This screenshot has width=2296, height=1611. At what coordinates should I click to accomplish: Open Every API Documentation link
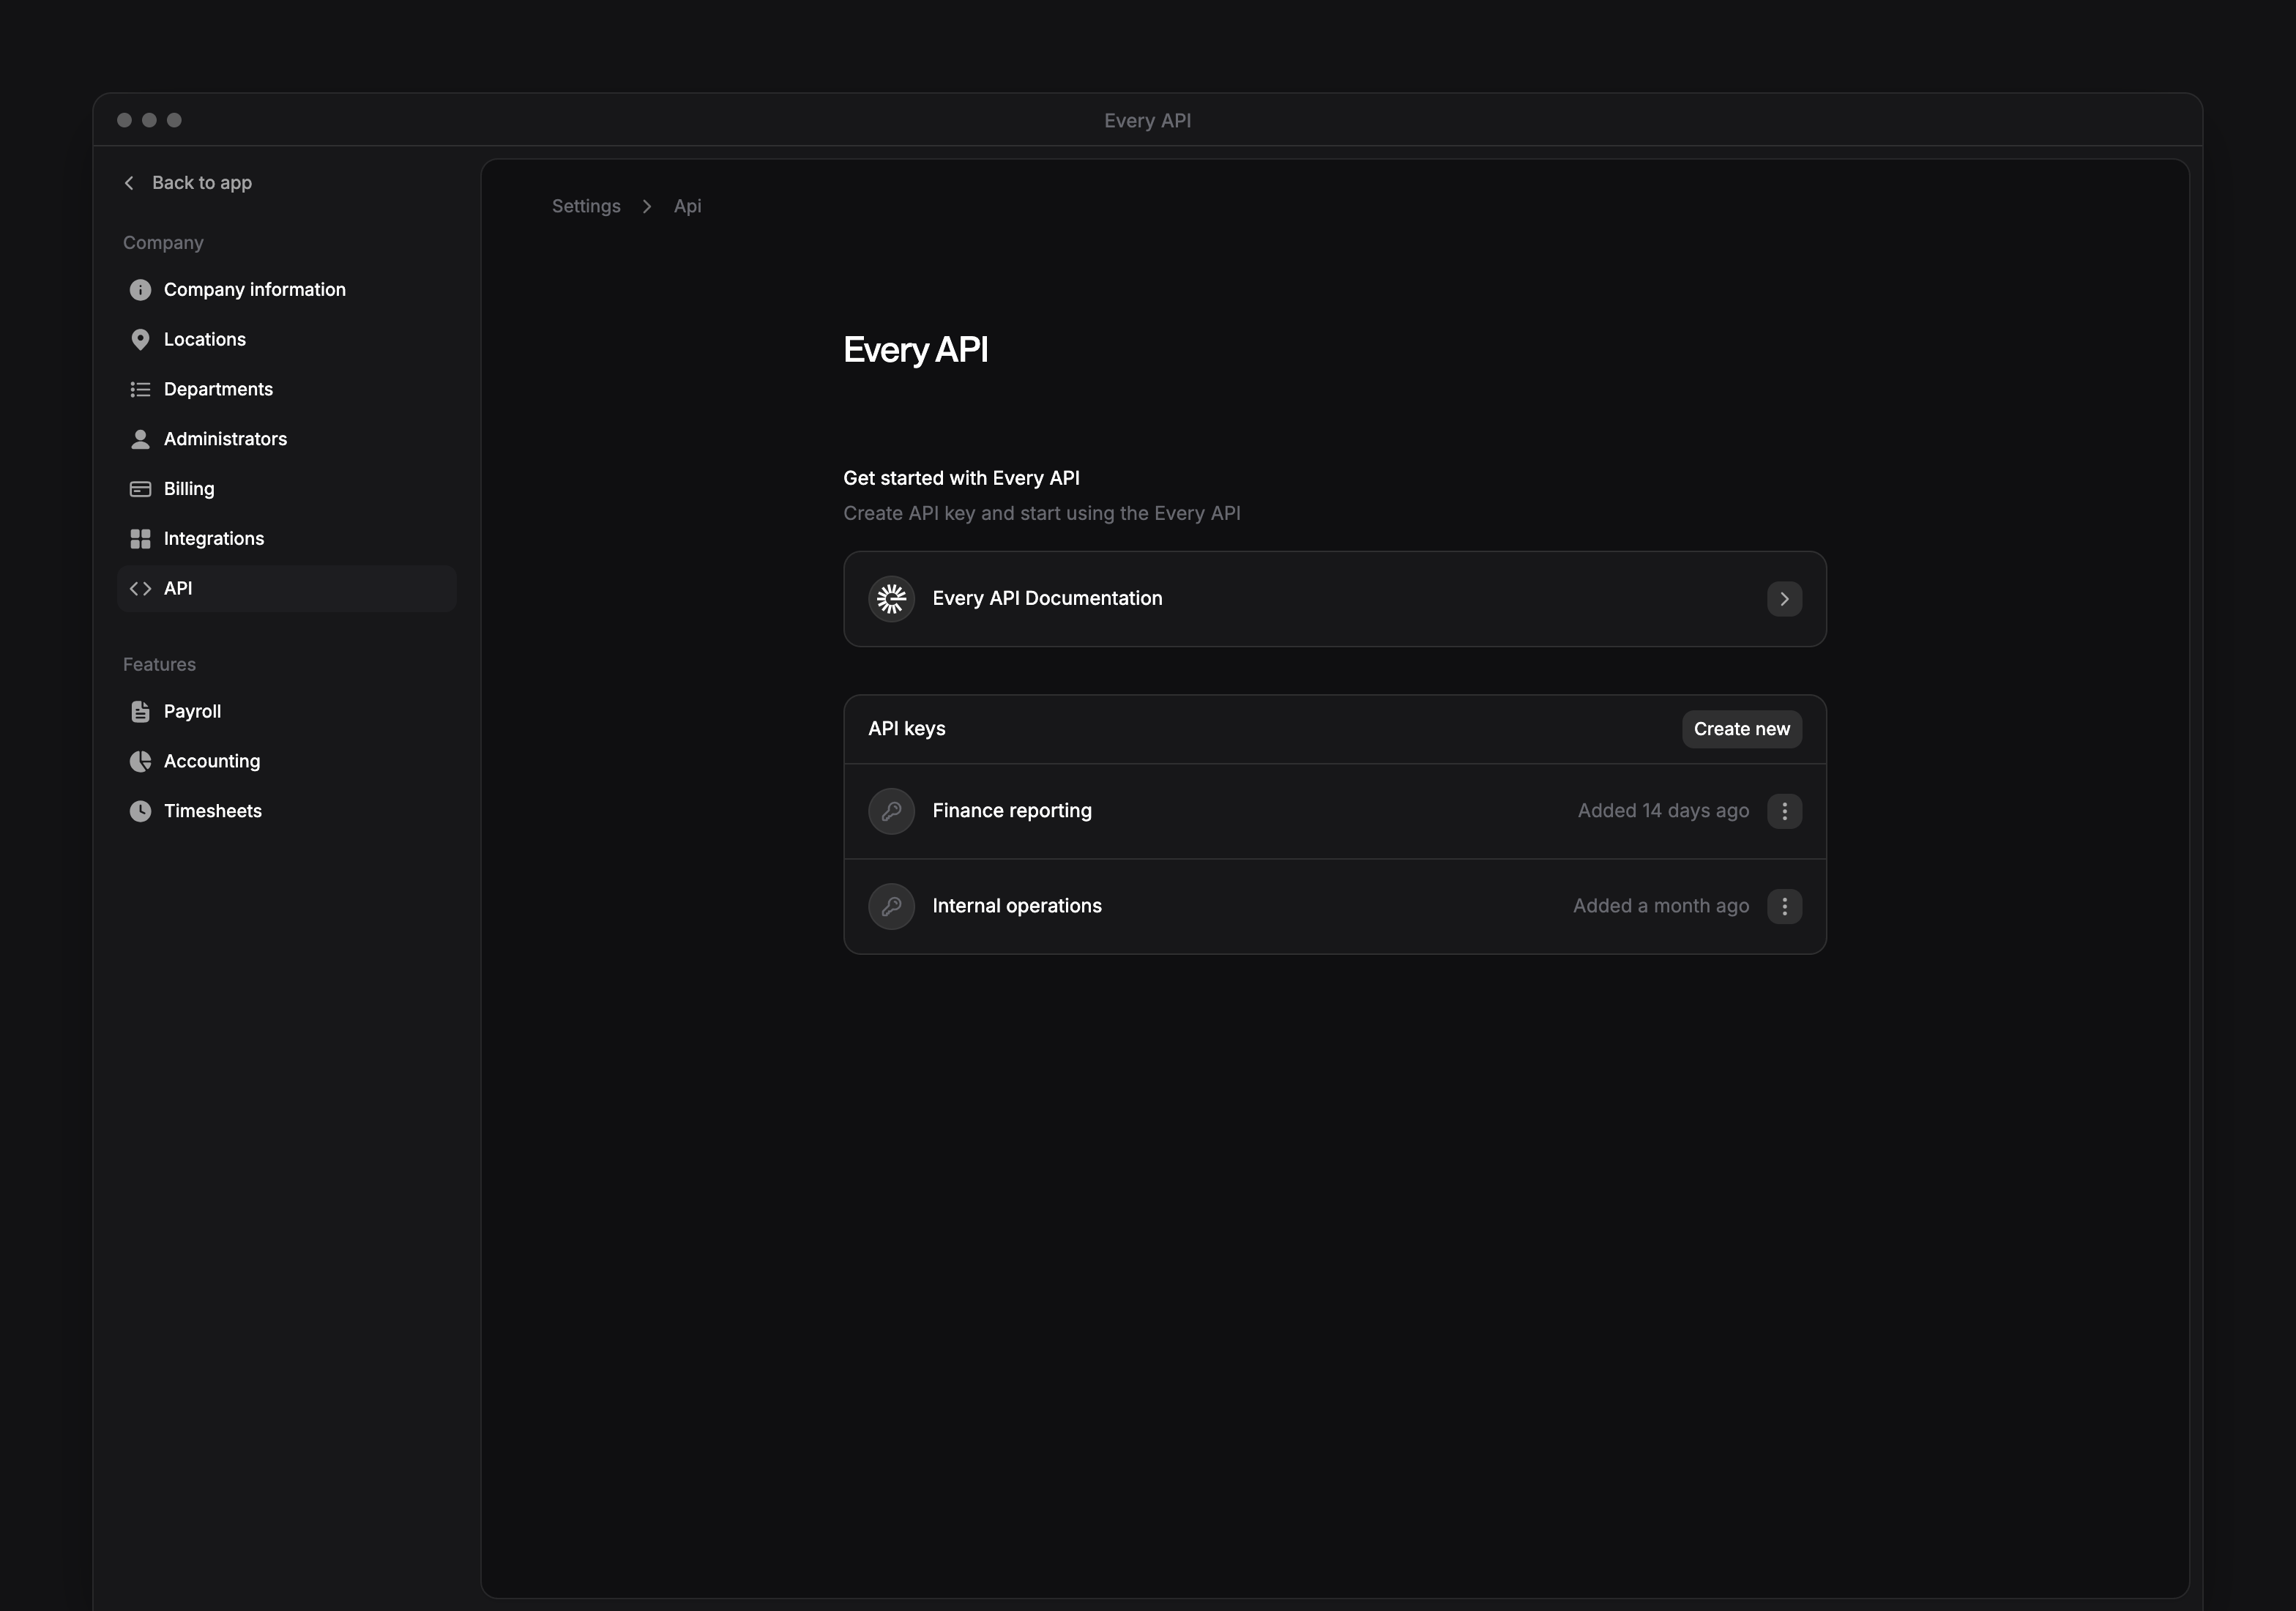(1334, 599)
